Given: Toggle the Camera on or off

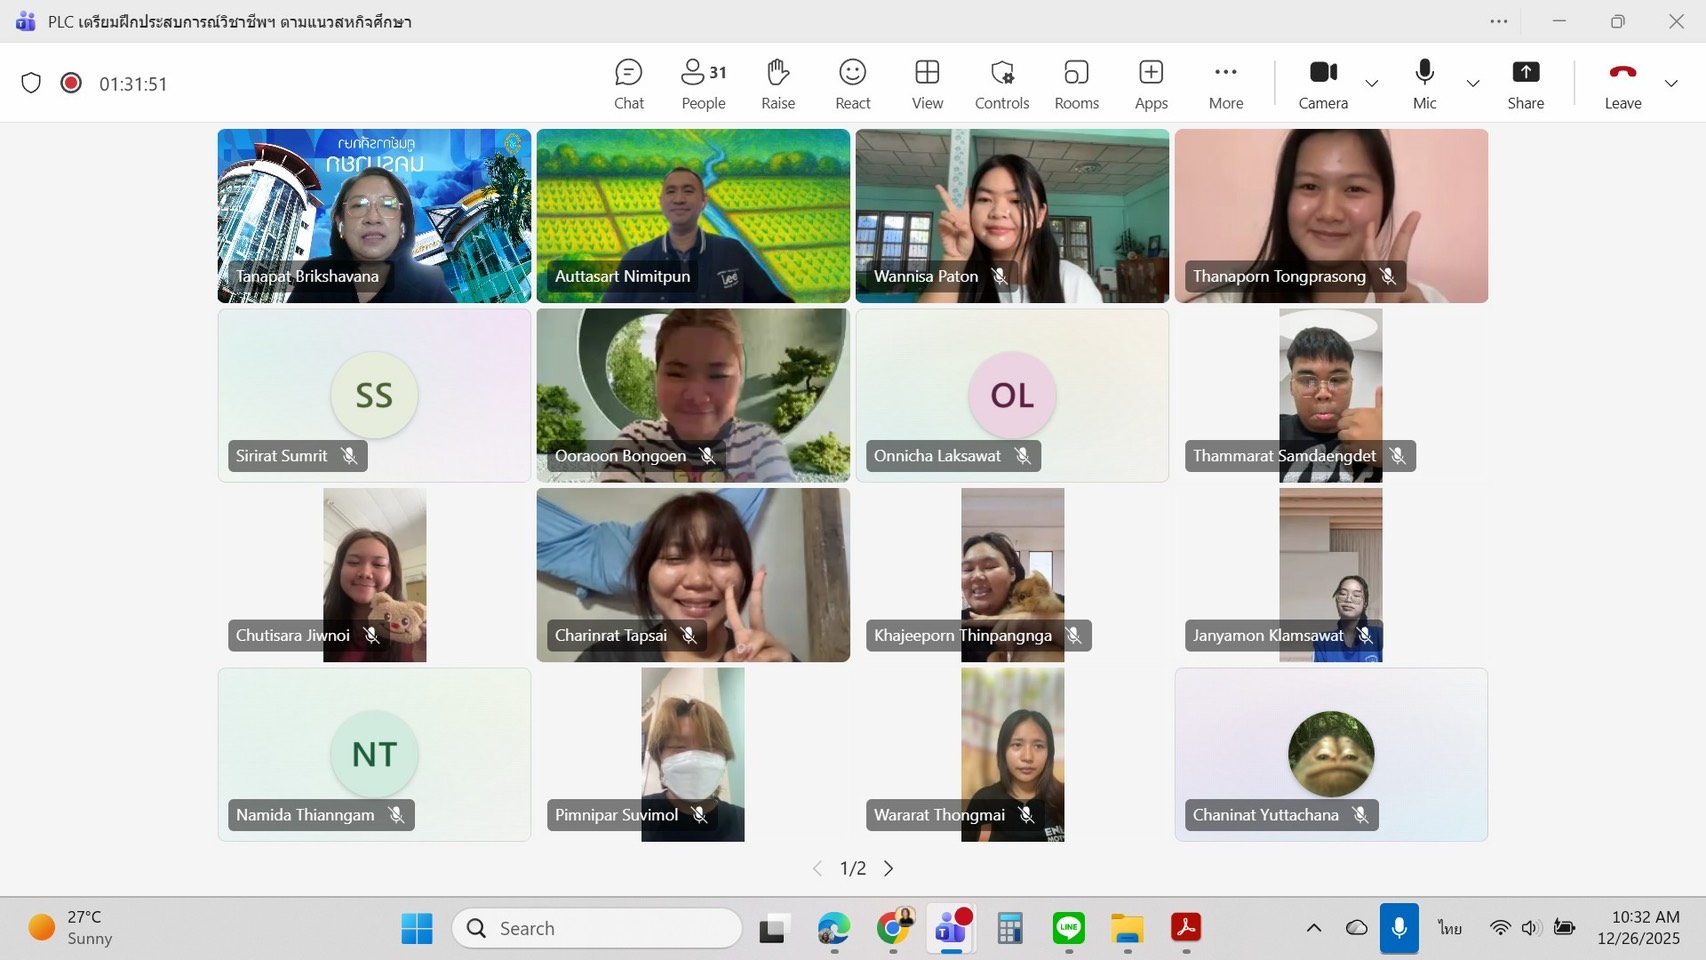Looking at the screenshot, I should click(x=1323, y=84).
